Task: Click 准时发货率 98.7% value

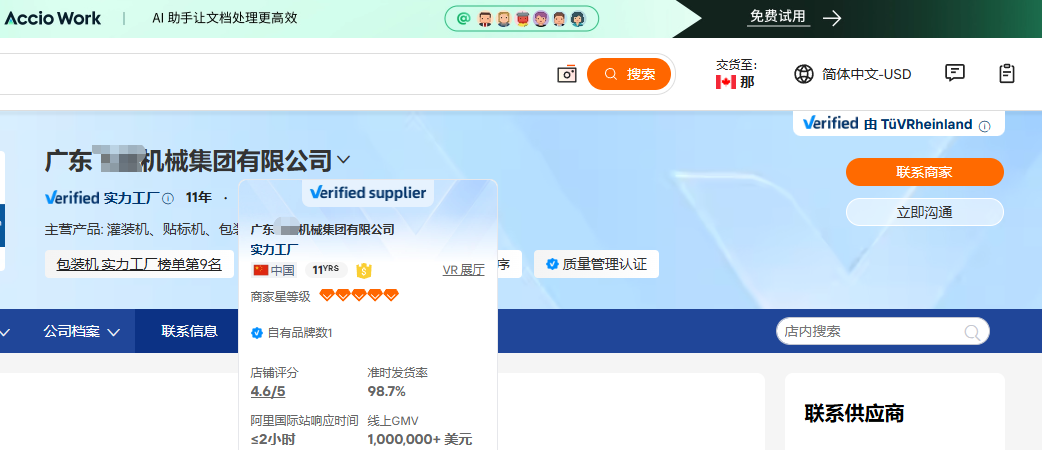Action: pyautogui.click(x=386, y=392)
